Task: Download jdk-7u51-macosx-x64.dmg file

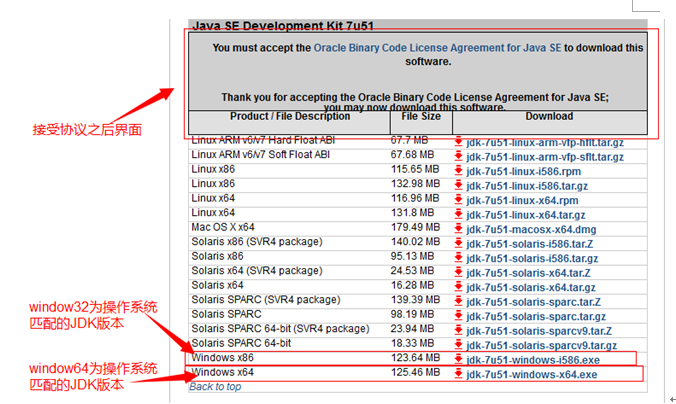Action: pos(531,230)
